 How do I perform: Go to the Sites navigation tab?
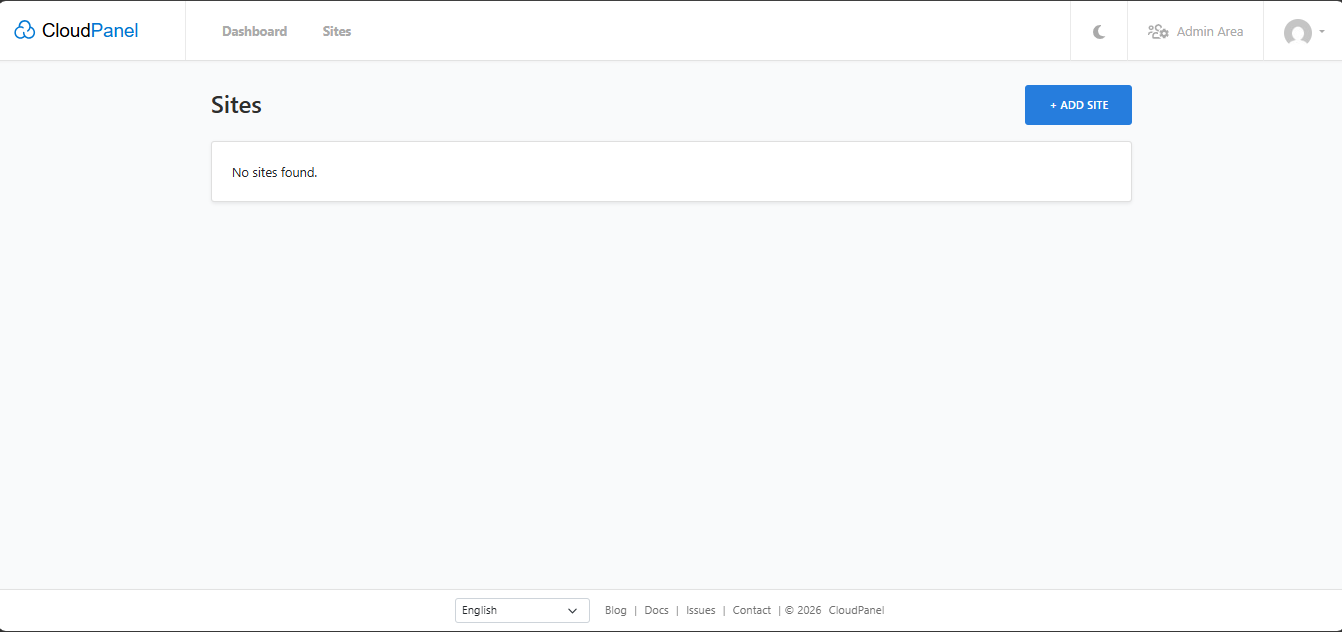(337, 31)
